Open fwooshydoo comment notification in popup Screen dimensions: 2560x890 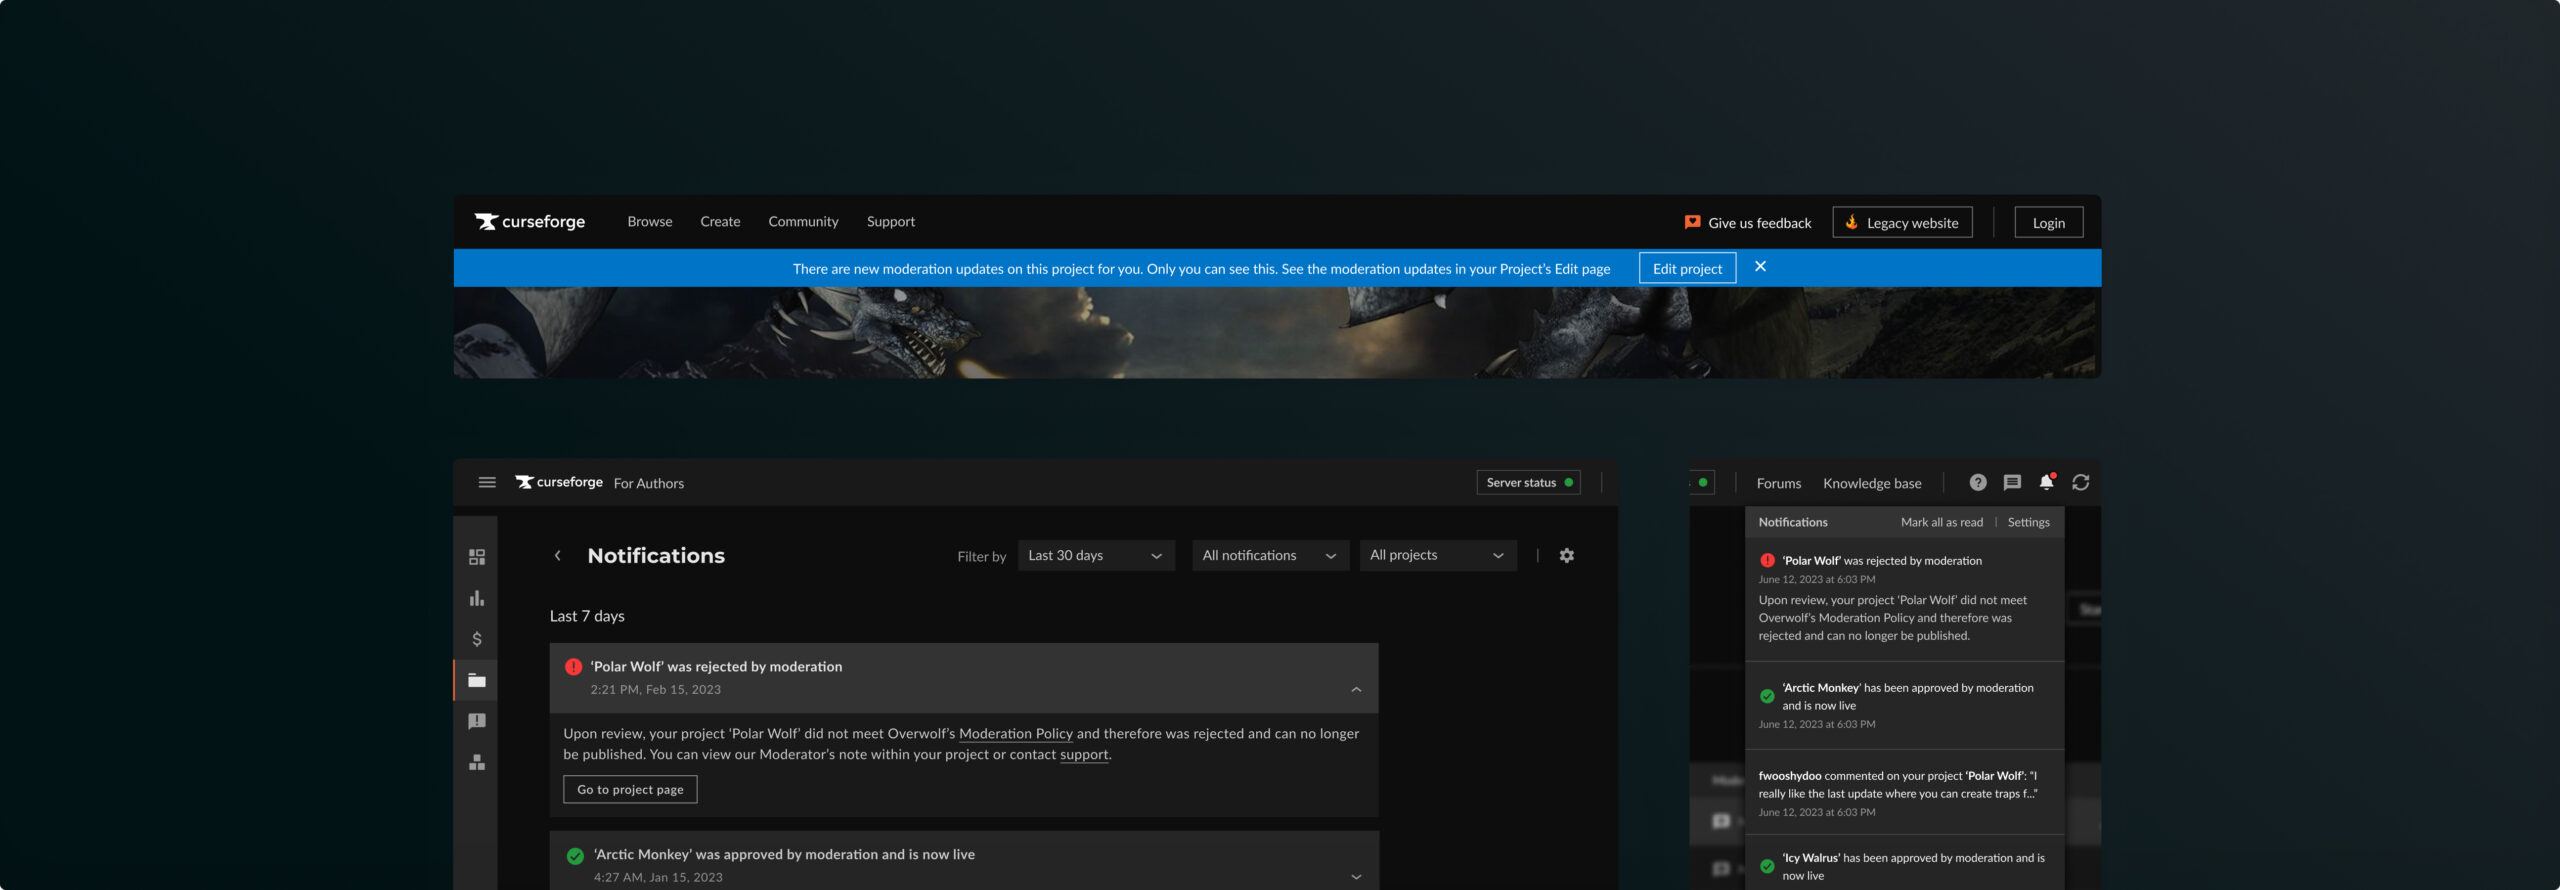1904,792
